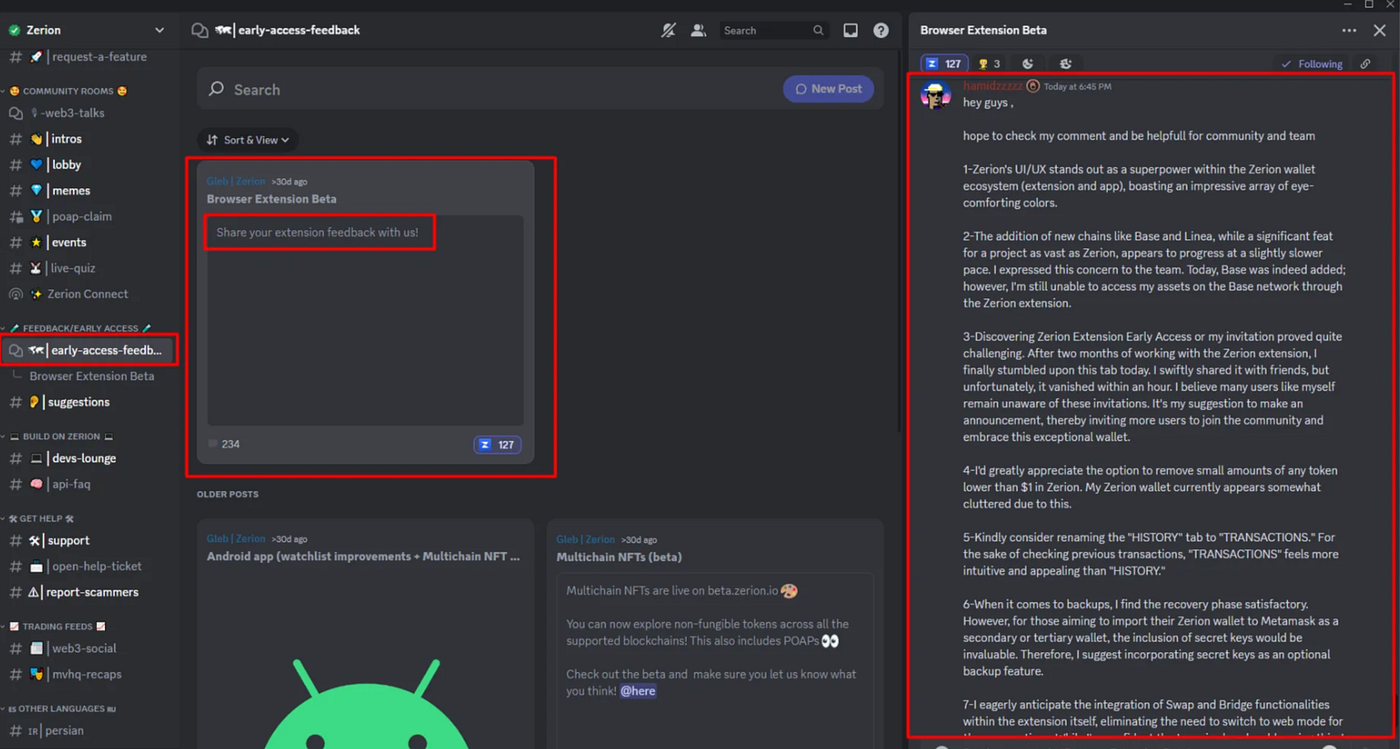Click the hamidzzzzz username in thread
The height and width of the screenshot is (749, 1400).
[993, 86]
